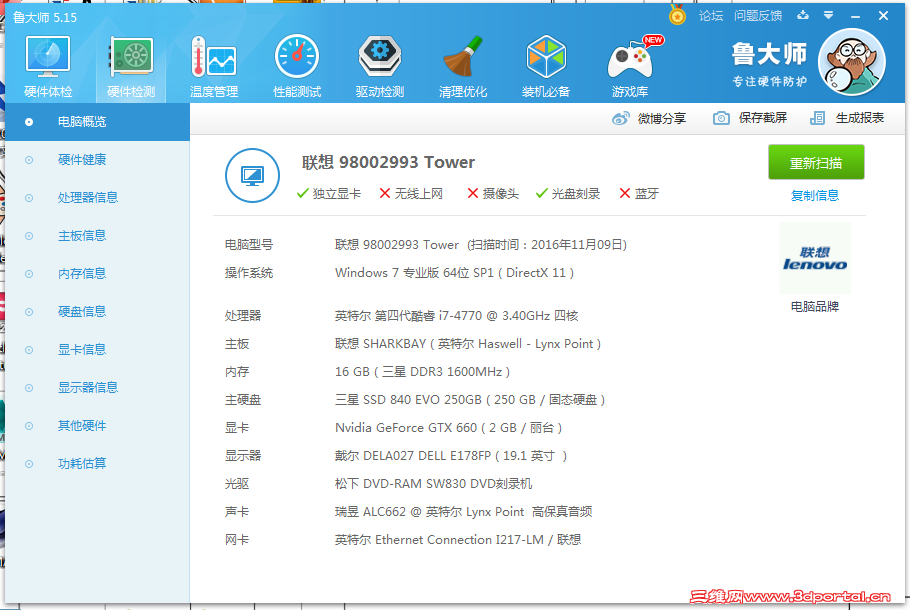
Task: Click 保存截屏 to save screenshot
Action: tap(763, 118)
